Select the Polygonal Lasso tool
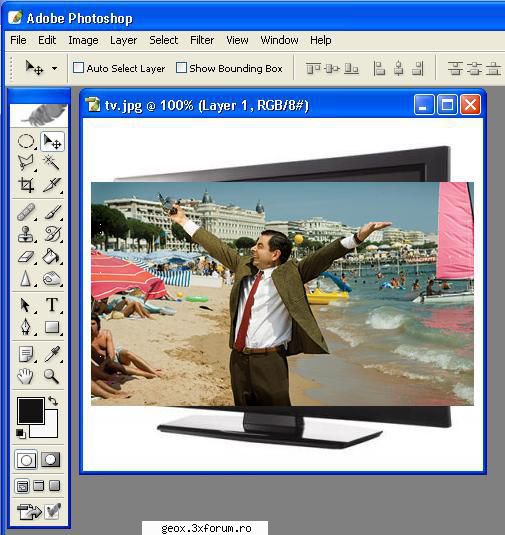The height and width of the screenshot is (535, 505). [x=26, y=162]
